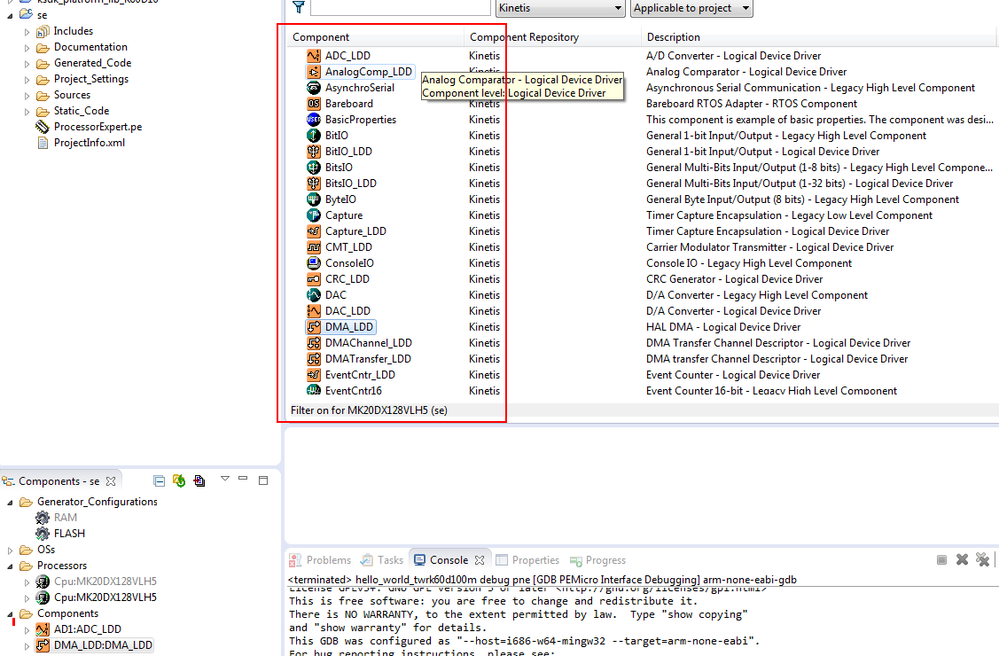Select the BitsIO component icon

coord(313,168)
